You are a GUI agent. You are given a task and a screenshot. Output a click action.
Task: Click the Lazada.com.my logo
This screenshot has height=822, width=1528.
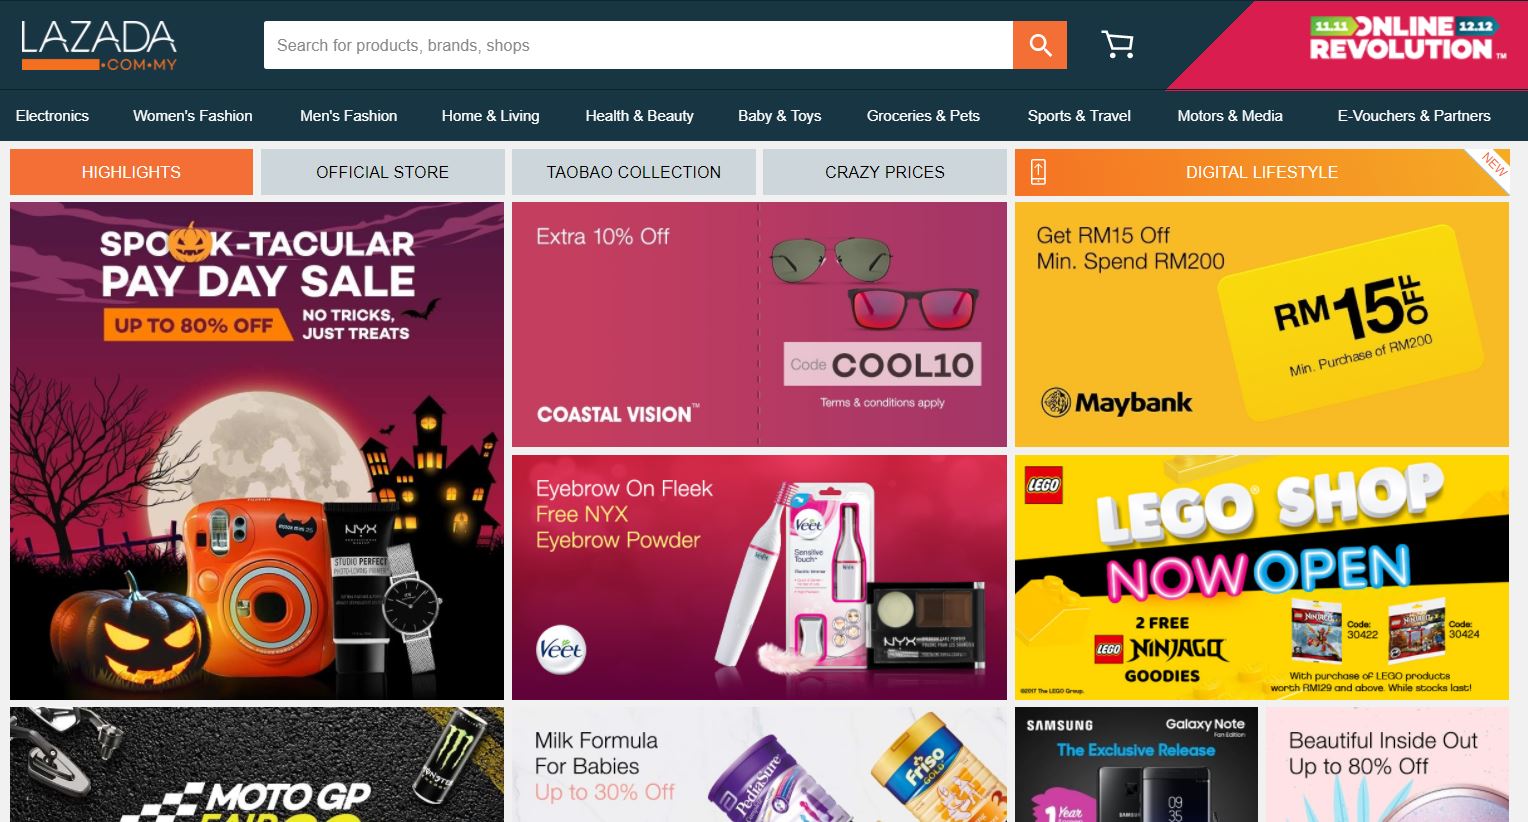pos(99,45)
